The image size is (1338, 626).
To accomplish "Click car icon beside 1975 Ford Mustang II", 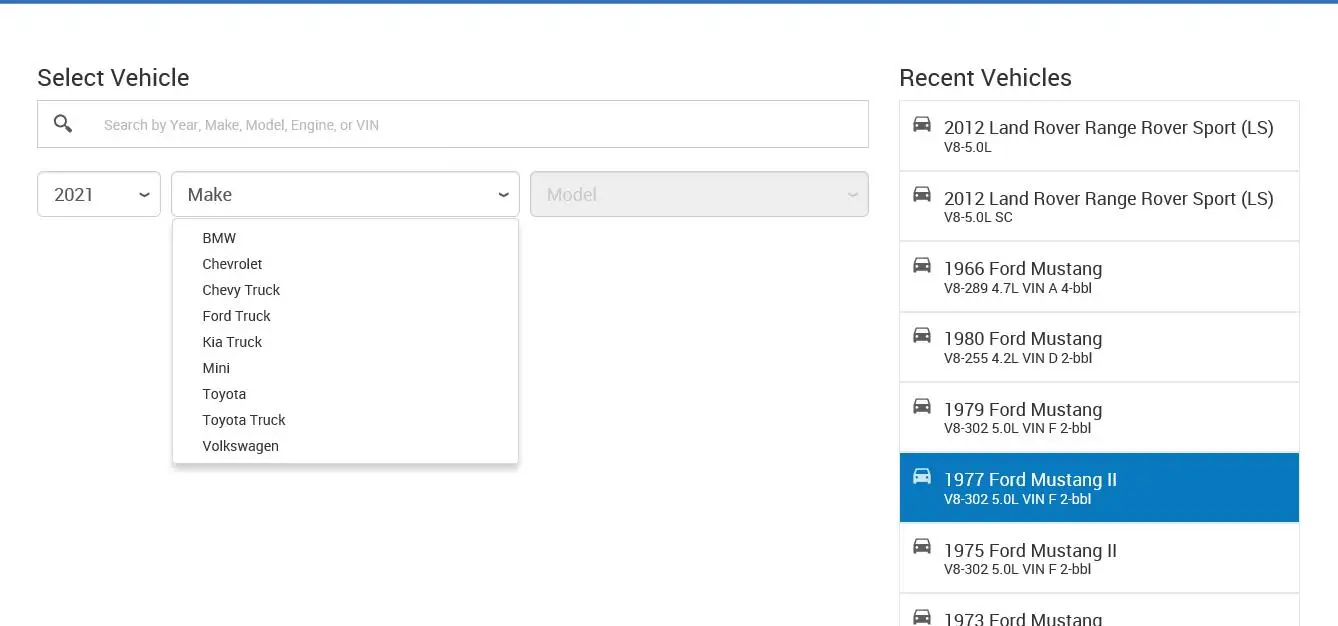I will pos(922,547).
